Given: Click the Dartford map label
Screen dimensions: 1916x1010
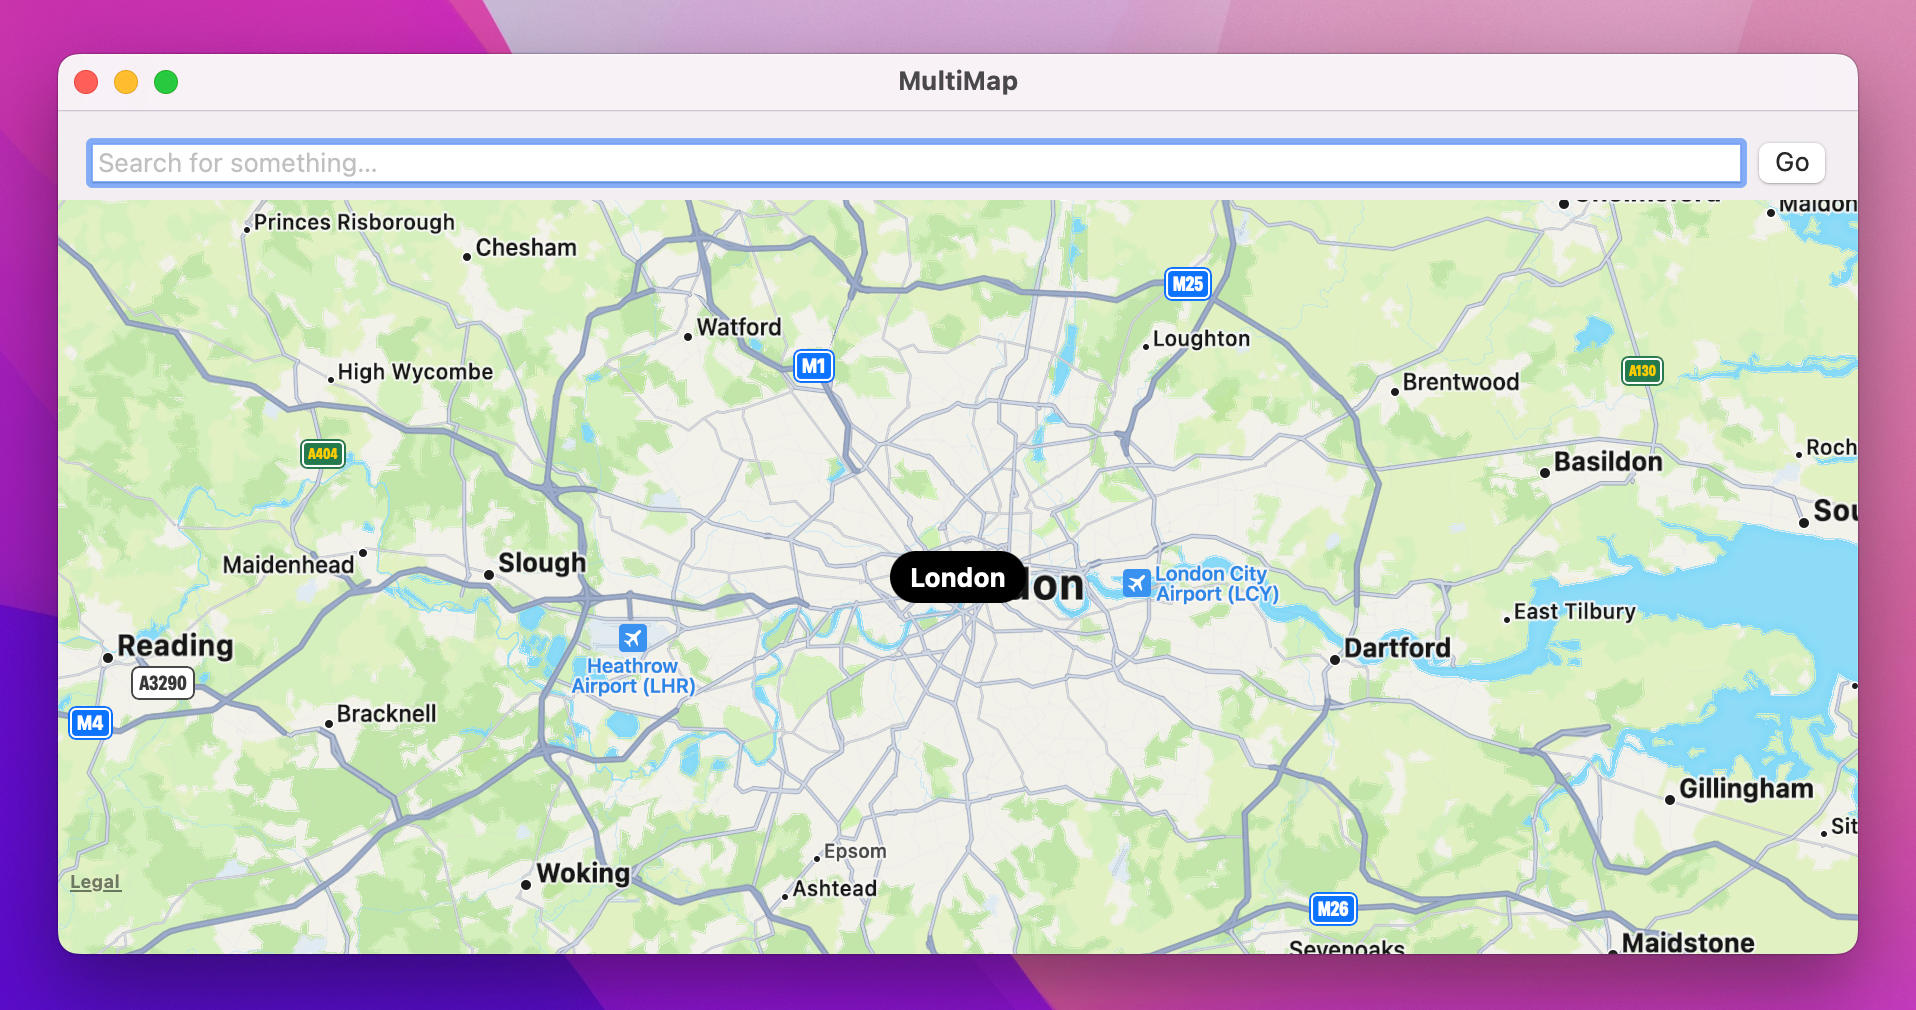Looking at the screenshot, I should point(1397,648).
